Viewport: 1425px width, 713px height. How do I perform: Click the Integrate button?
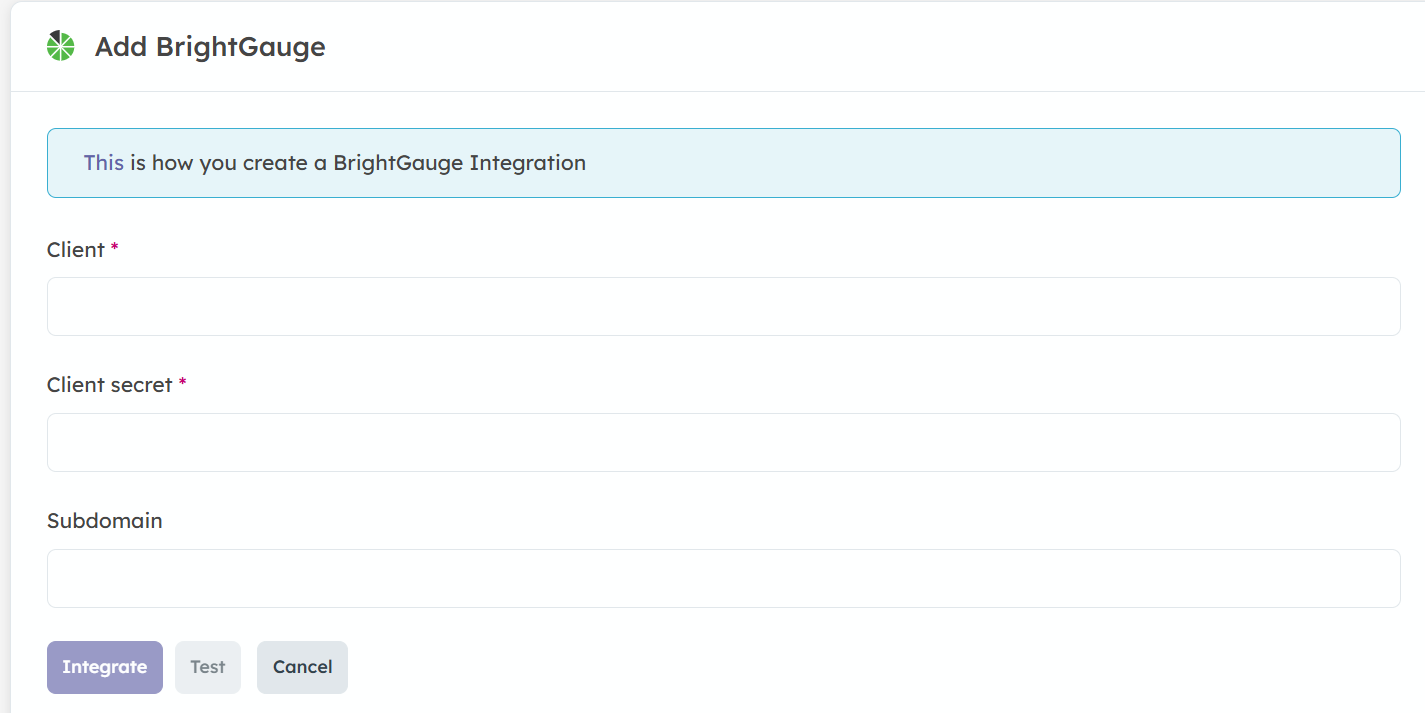[x=105, y=667]
